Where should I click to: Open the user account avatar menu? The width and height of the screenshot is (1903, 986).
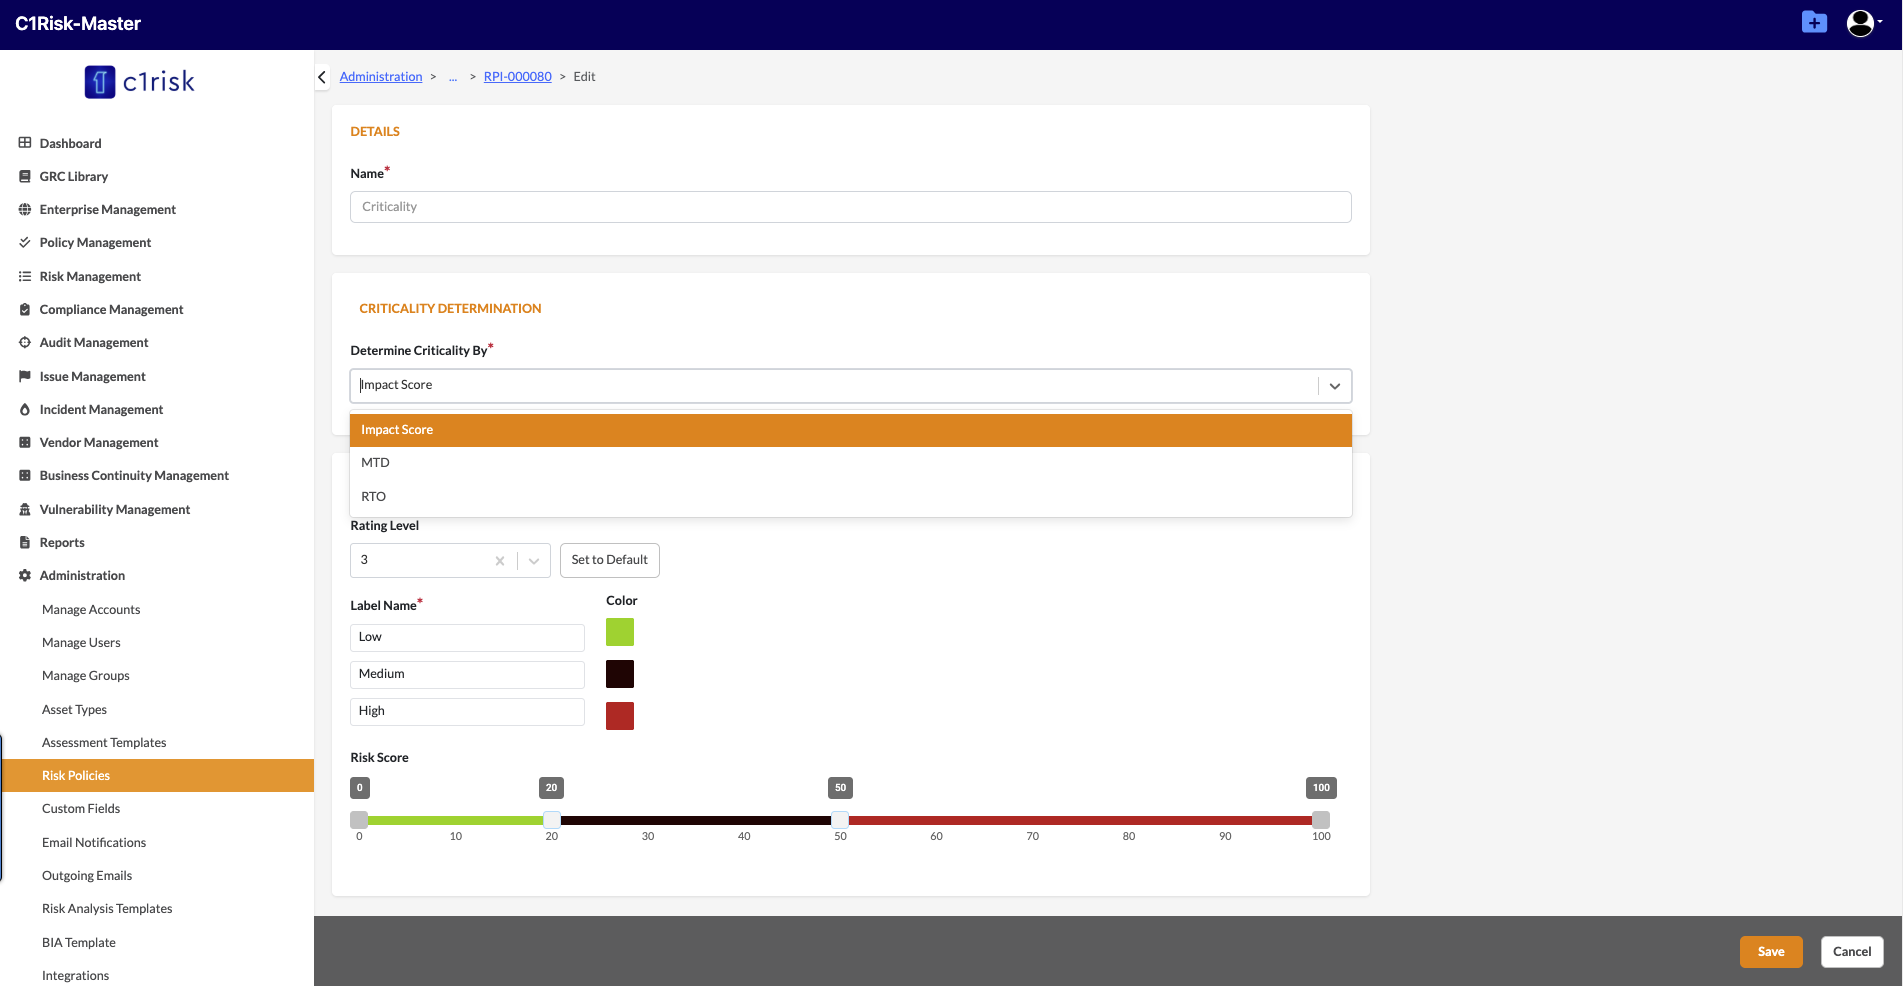(x=1863, y=23)
